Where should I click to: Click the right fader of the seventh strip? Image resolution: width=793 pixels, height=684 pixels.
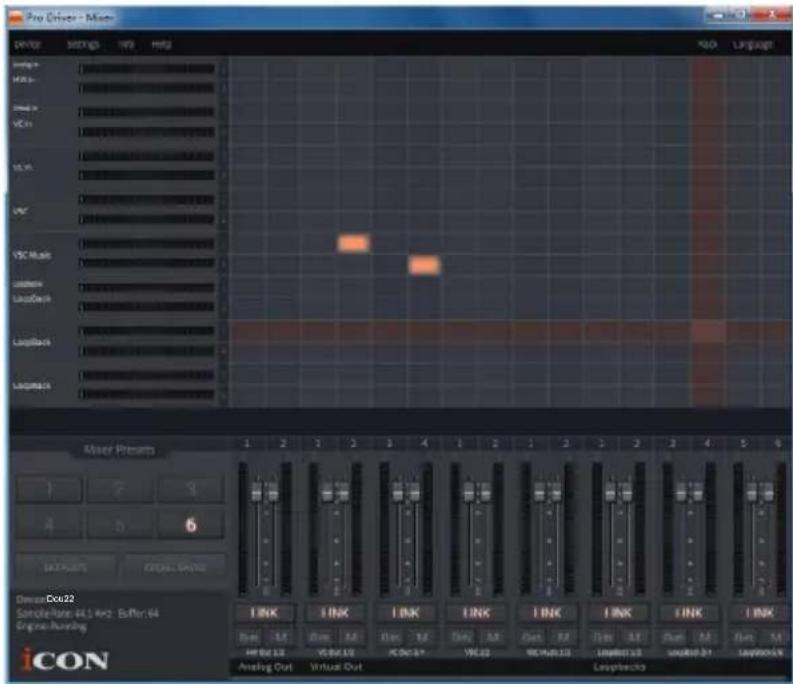coord(697,492)
